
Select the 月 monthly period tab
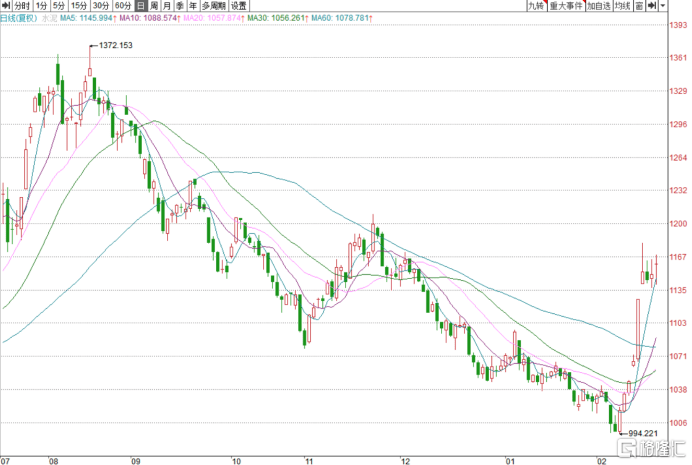pos(167,6)
